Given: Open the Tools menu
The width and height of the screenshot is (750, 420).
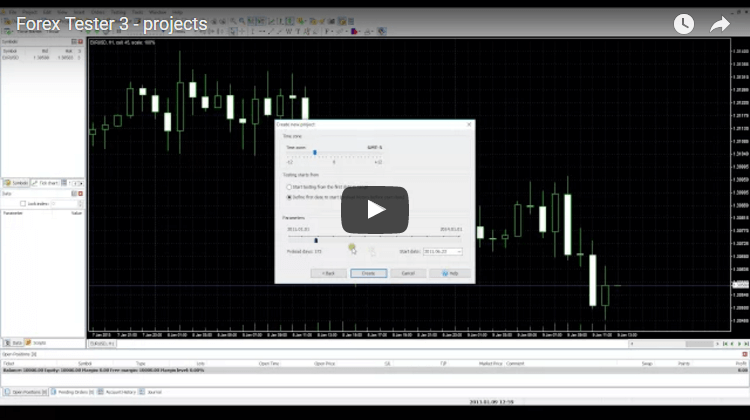Looking at the screenshot, I should click(138, 12).
